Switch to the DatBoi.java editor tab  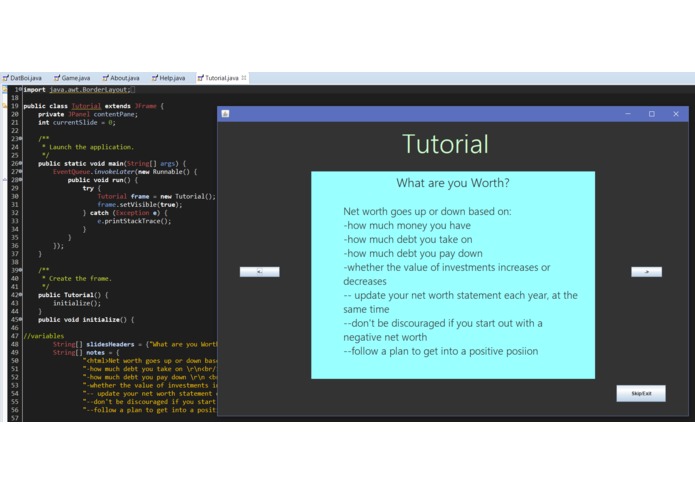point(22,78)
